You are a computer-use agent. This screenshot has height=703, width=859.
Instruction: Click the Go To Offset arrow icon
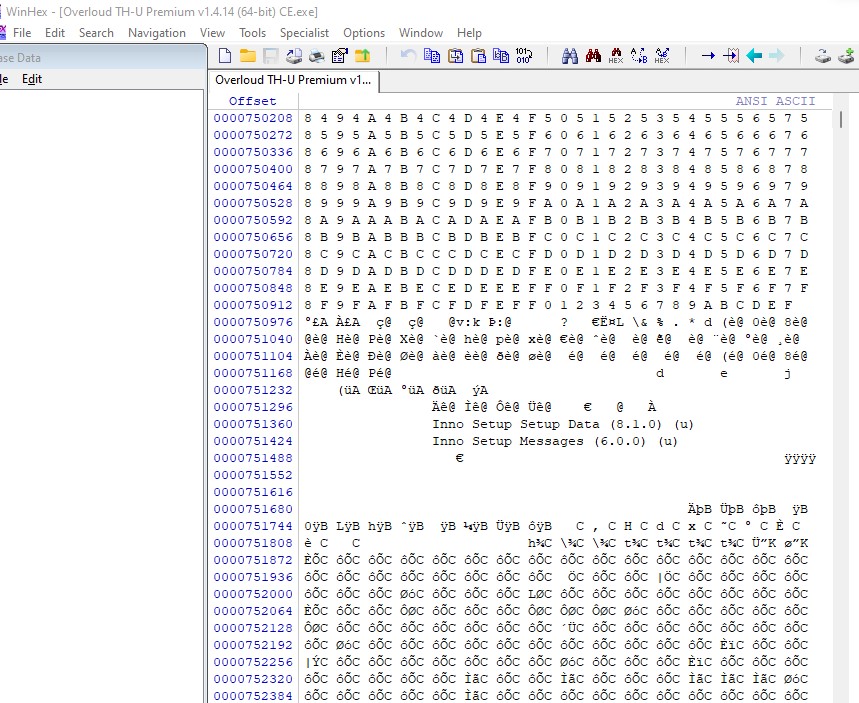click(x=708, y=56)
